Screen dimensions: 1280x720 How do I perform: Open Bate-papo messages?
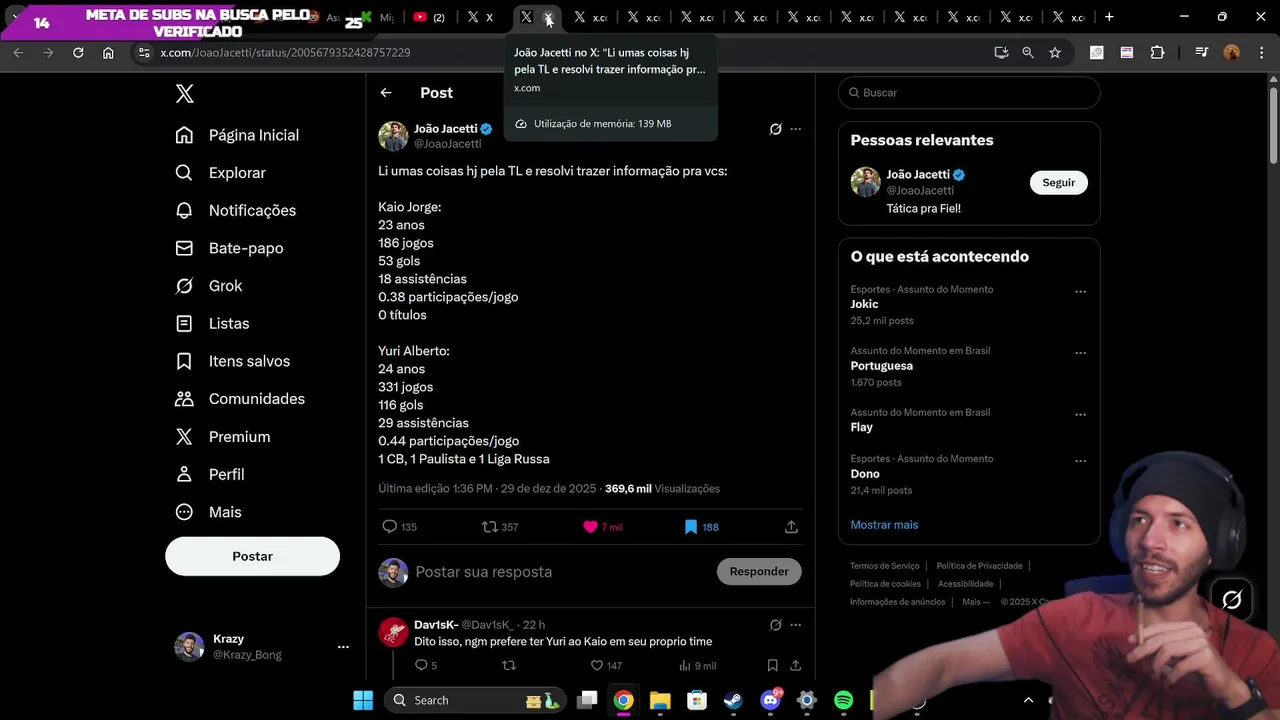[x=229, y=248]
